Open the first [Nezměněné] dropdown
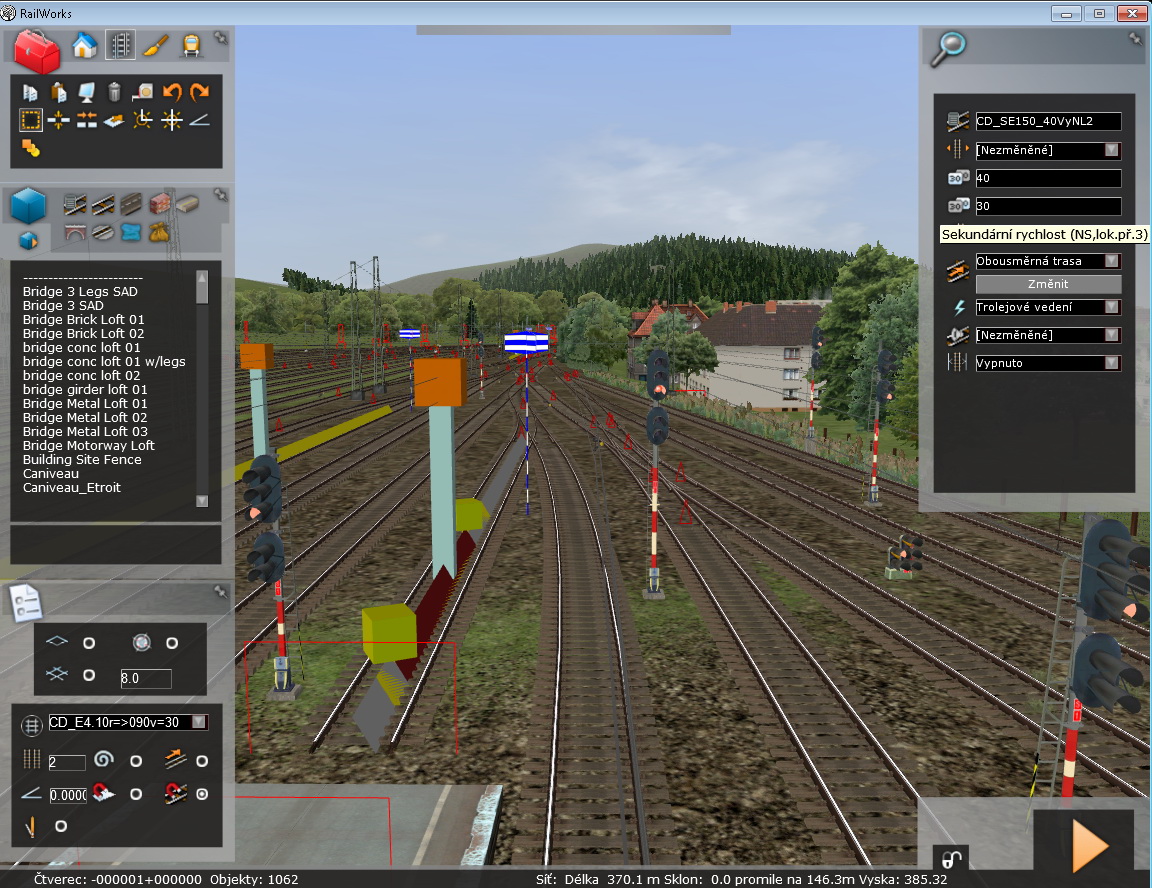Viewport: 1152px width, 888px height. [1048, 150]
